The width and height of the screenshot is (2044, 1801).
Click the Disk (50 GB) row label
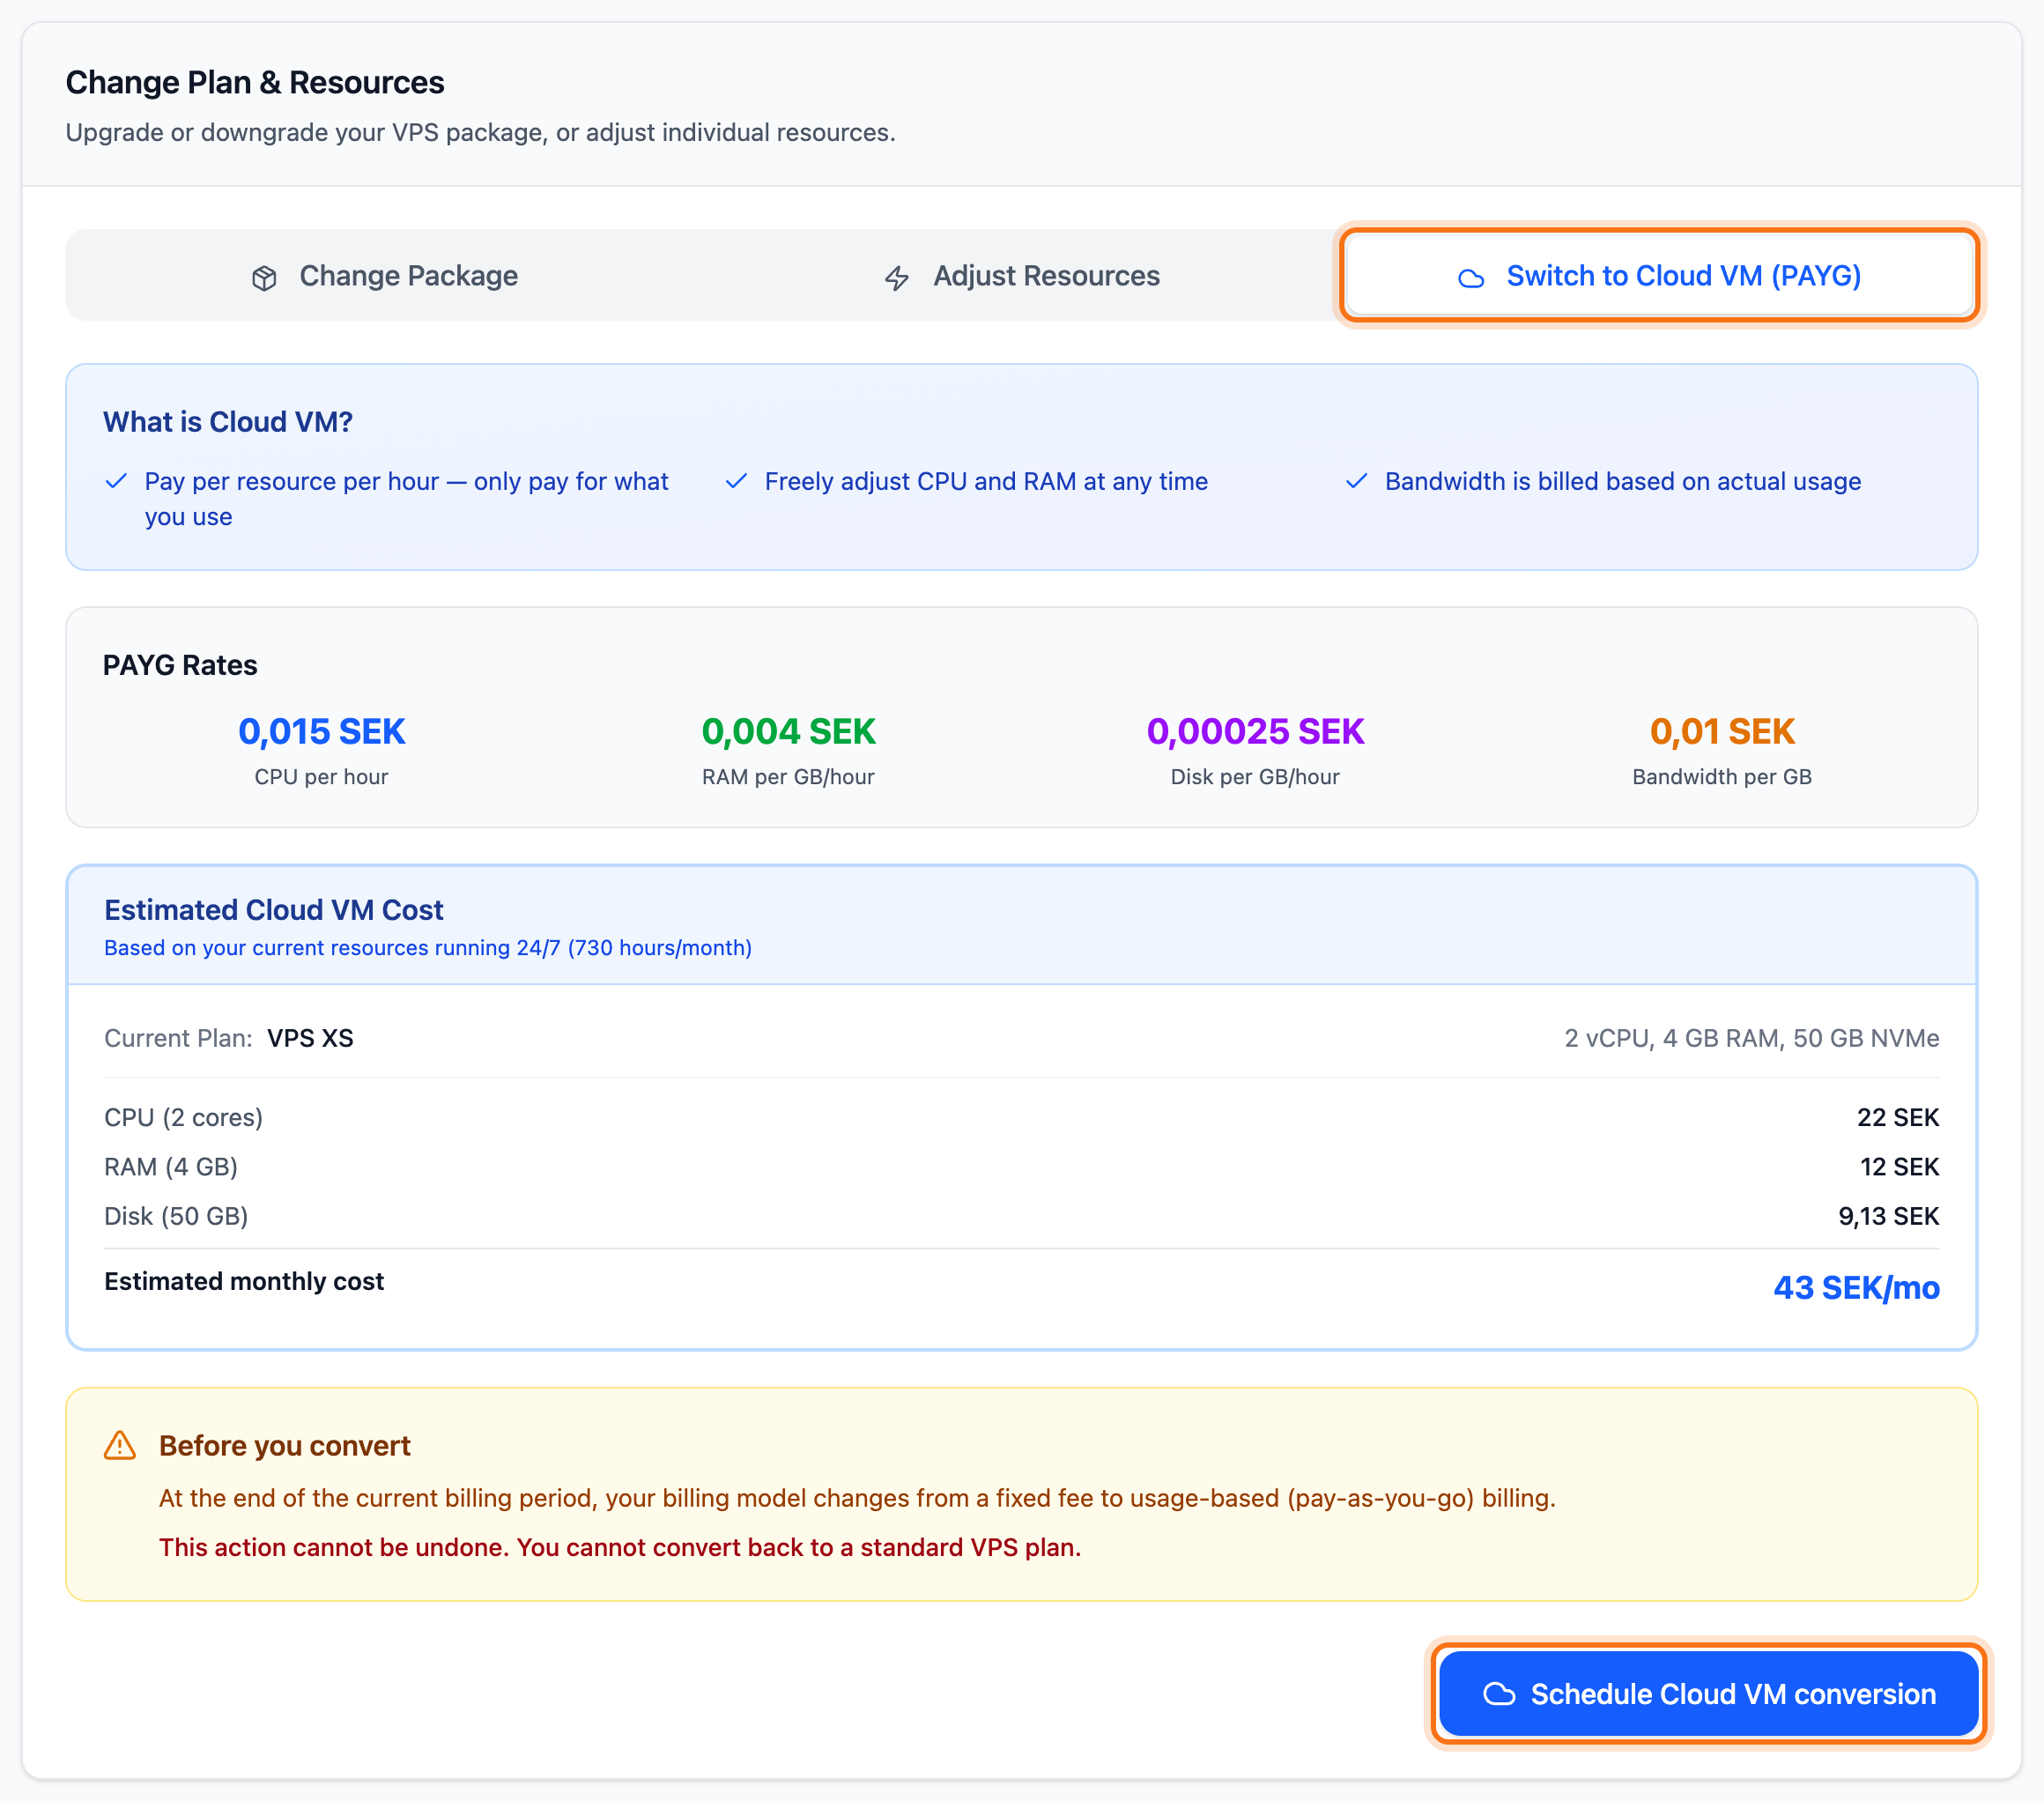176,1216
